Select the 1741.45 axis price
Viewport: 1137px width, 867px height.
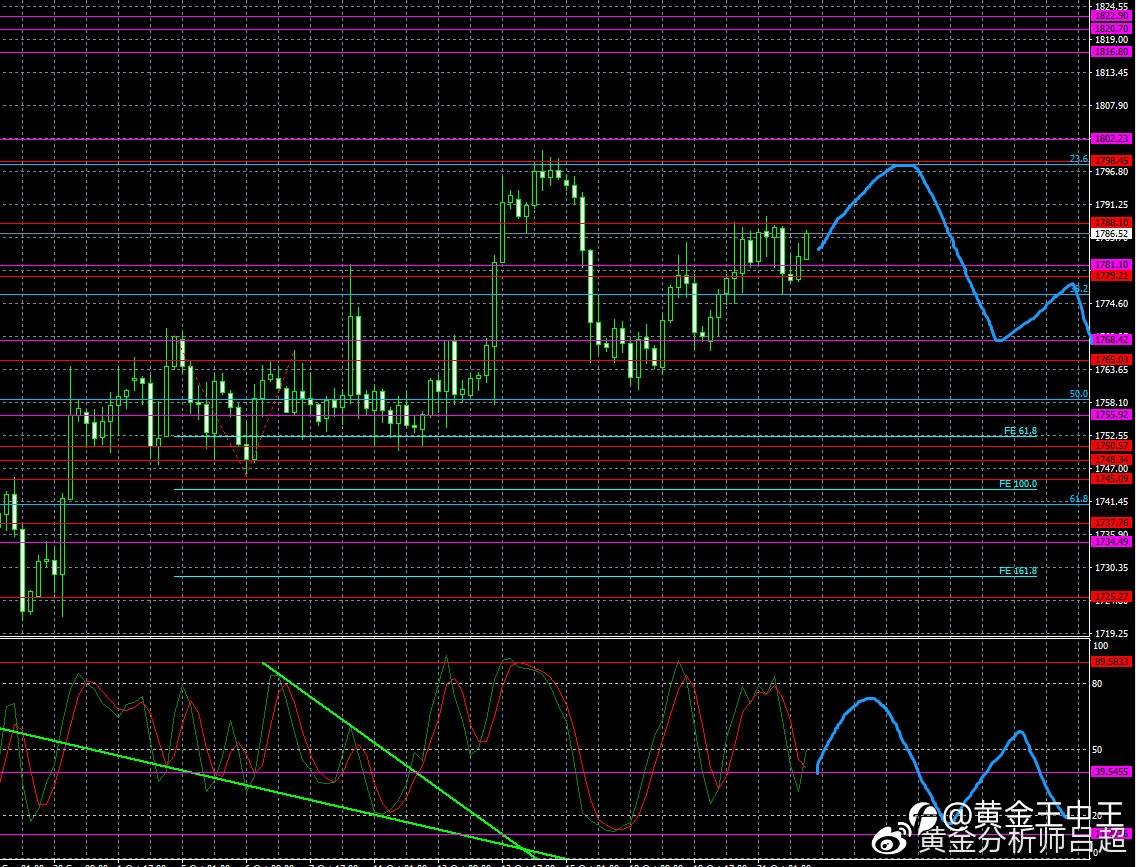point(1111,502)
